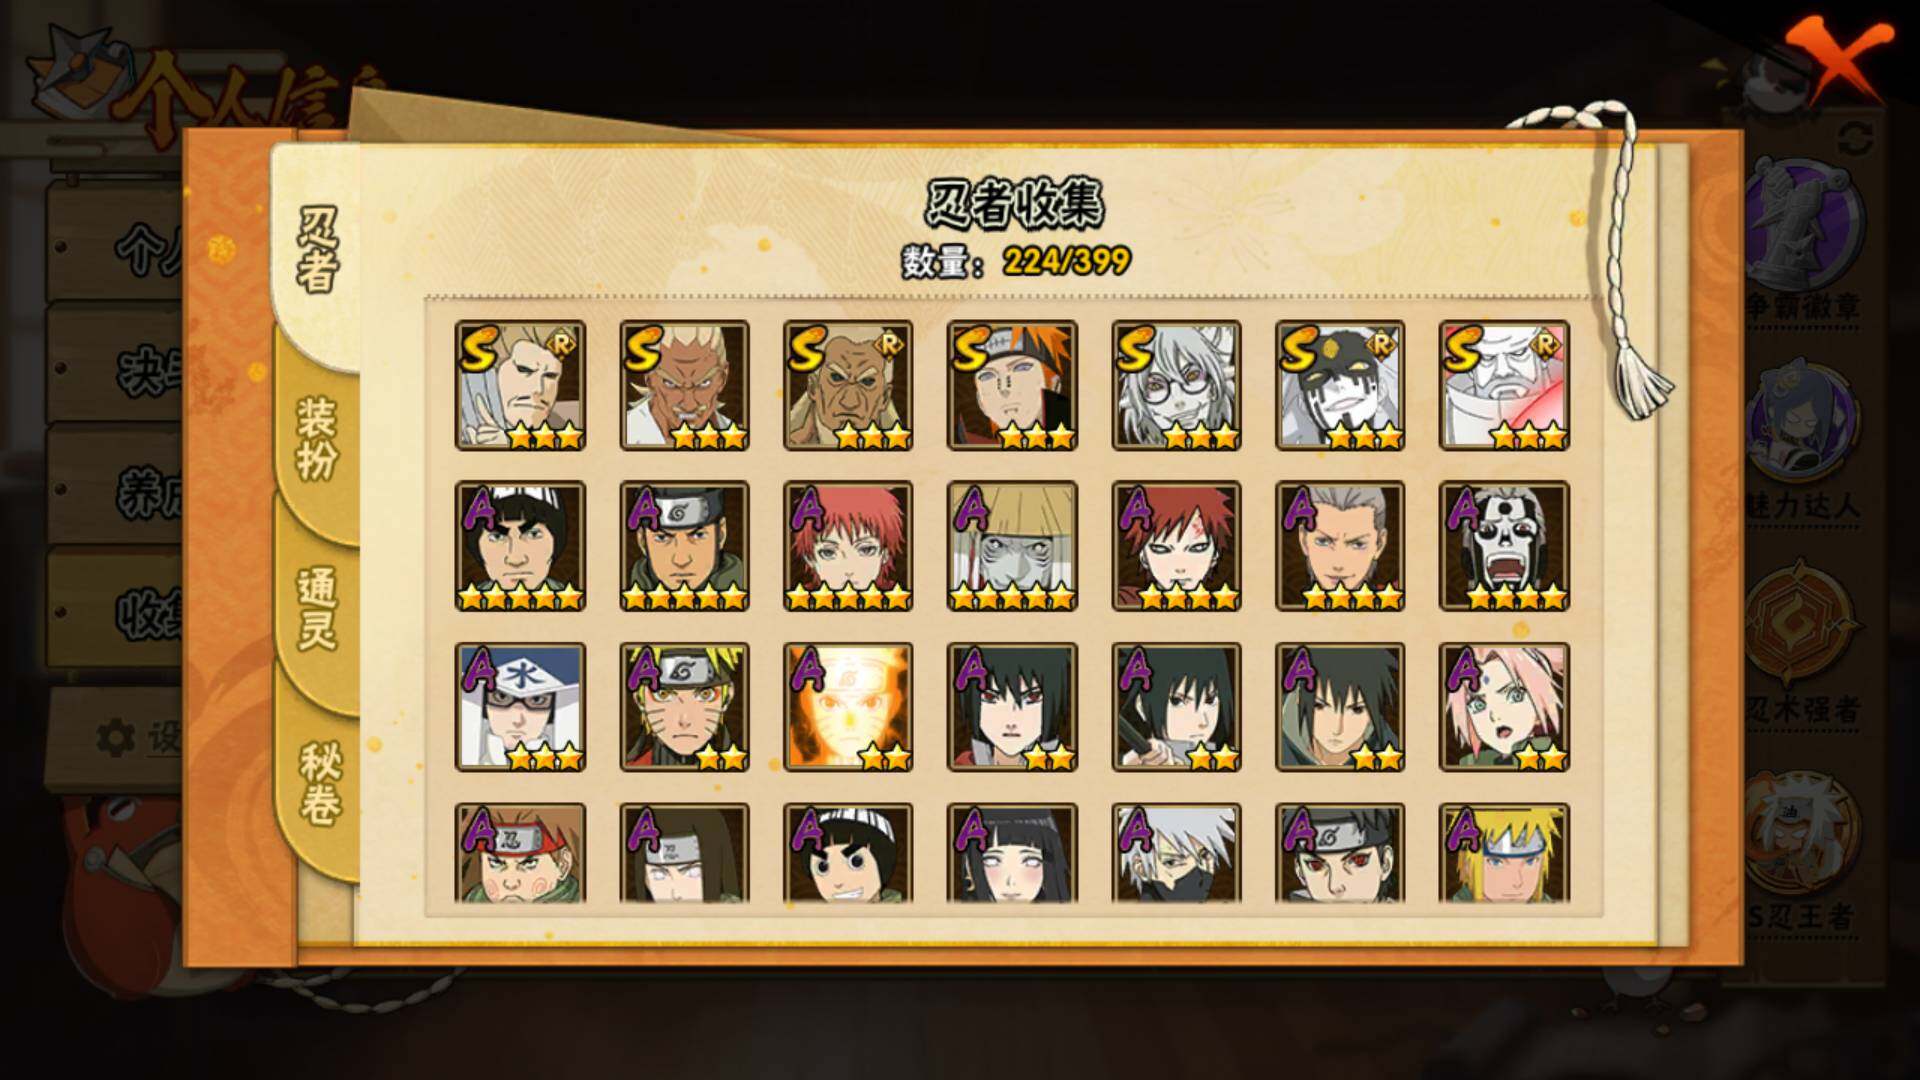Open the 装扮 costume tab

318,438
